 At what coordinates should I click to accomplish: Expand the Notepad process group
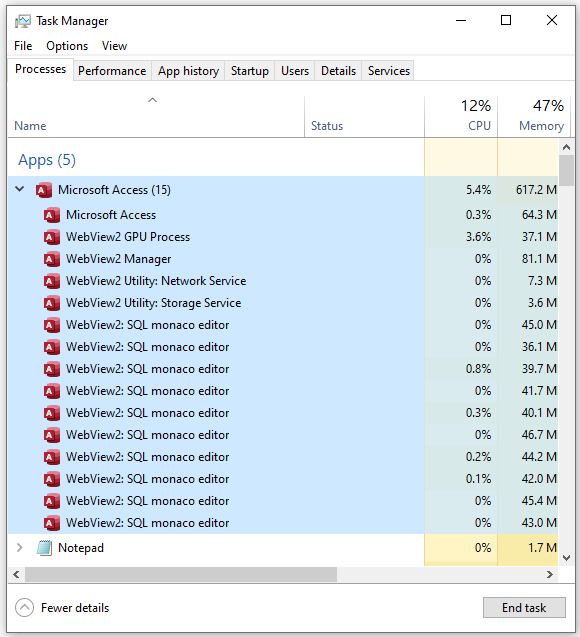coord(19,548)
